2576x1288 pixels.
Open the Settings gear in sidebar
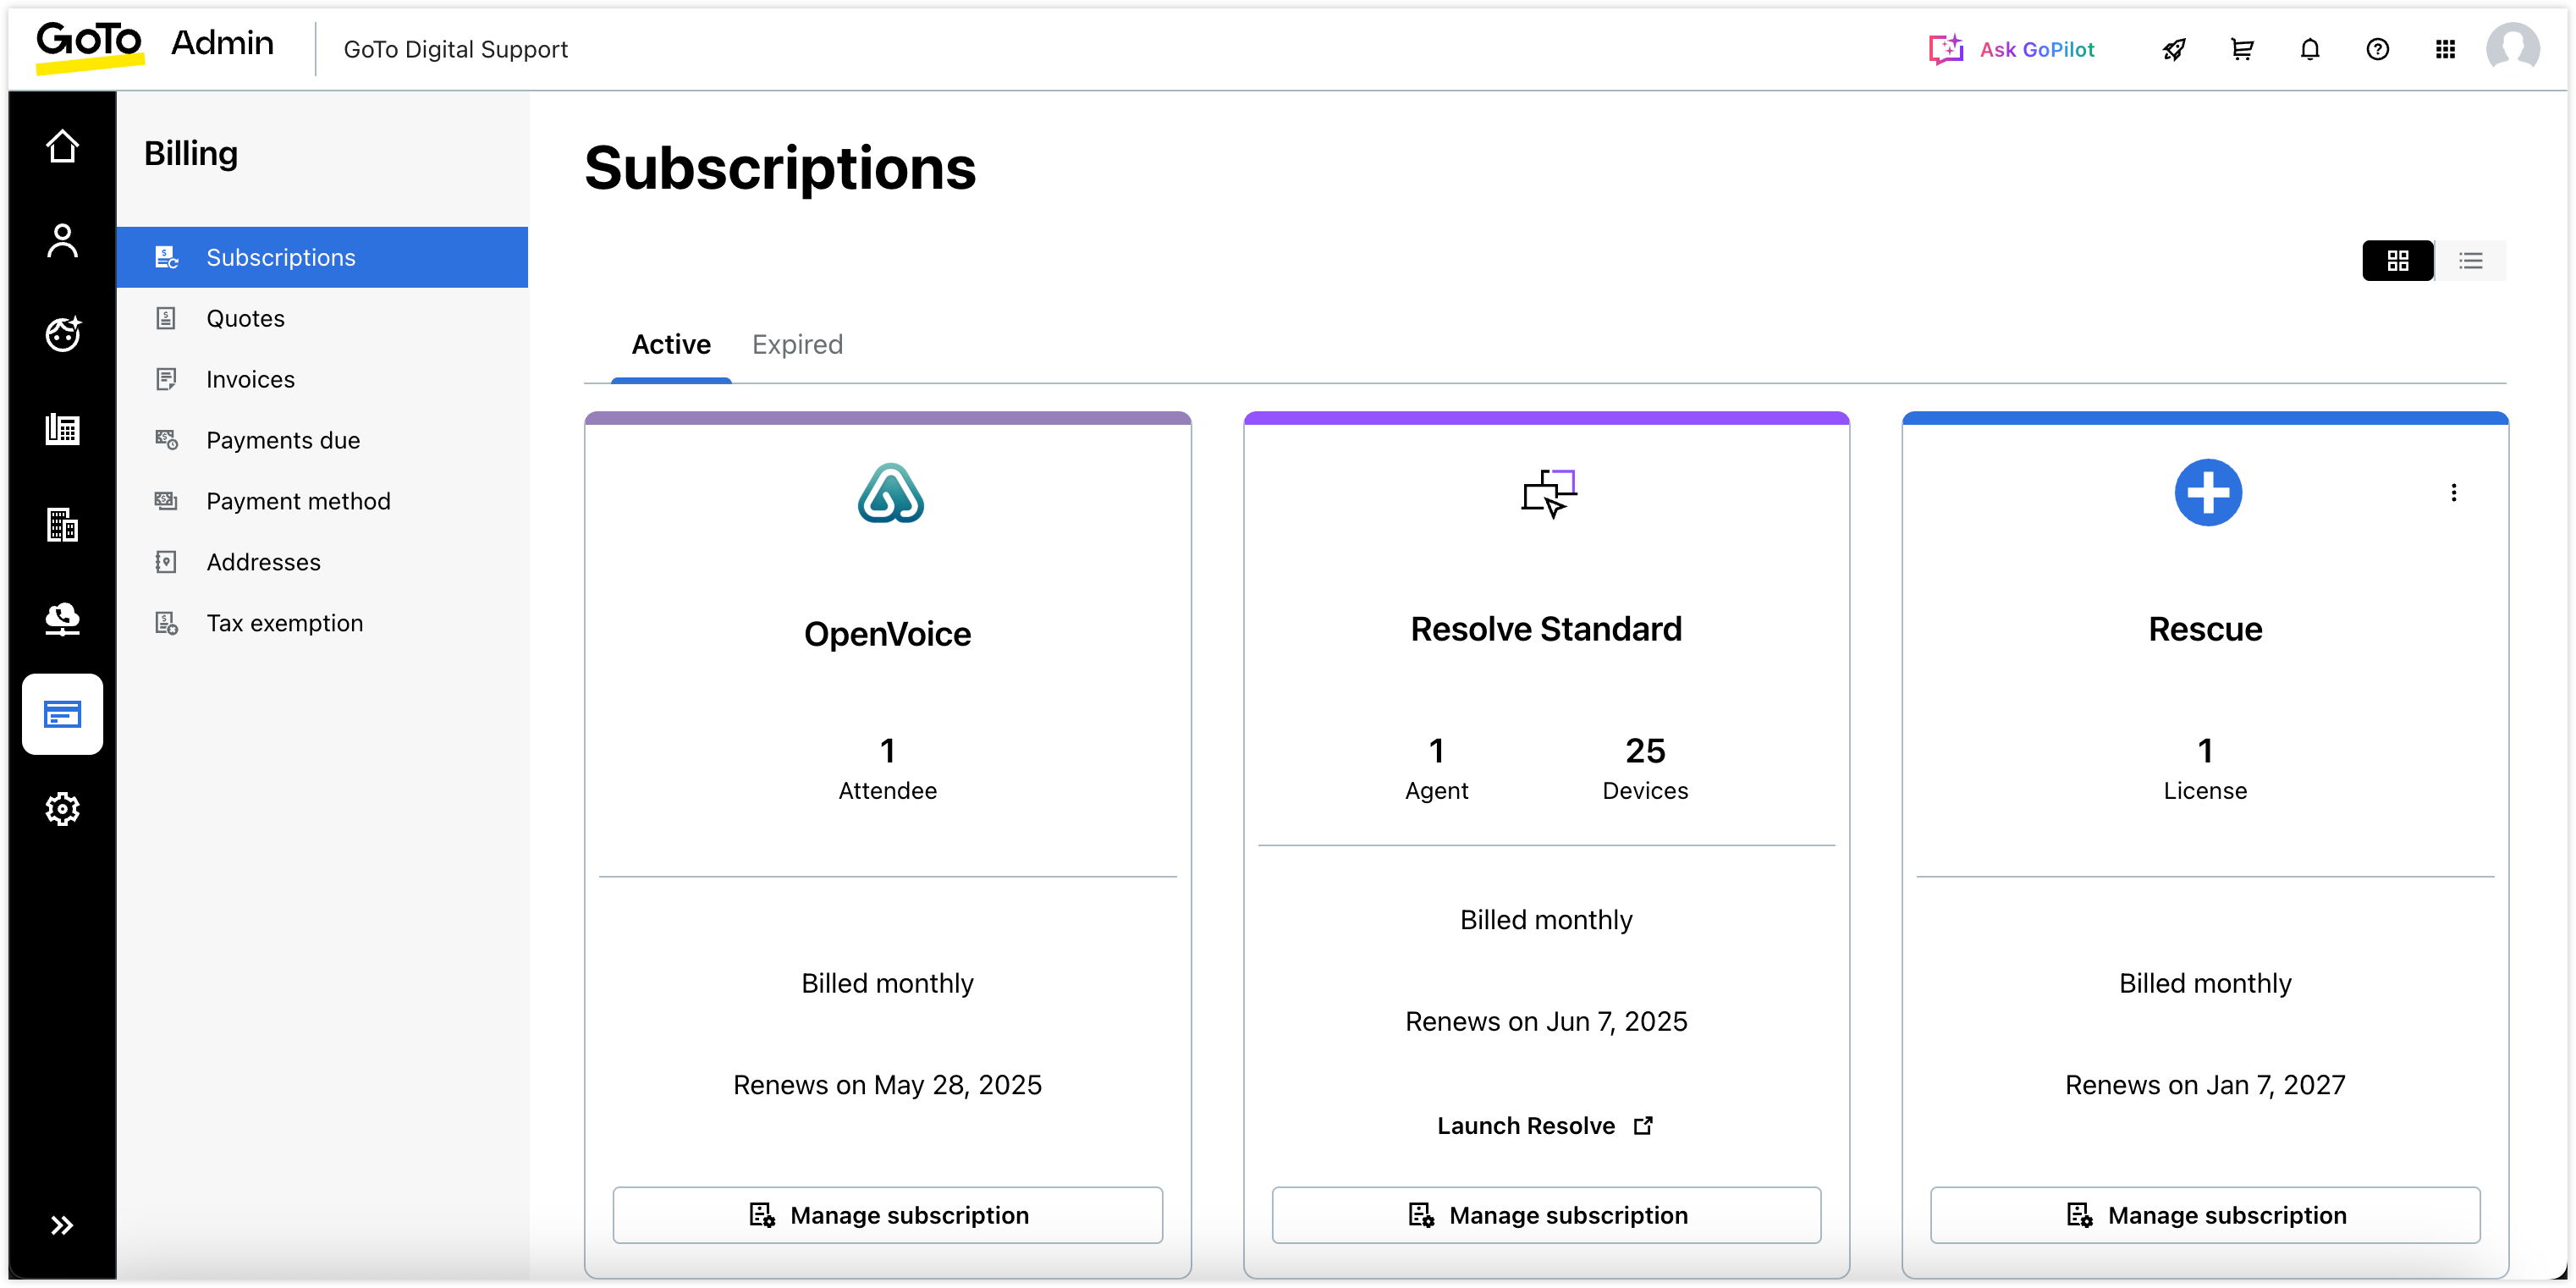tap(62, 808)
